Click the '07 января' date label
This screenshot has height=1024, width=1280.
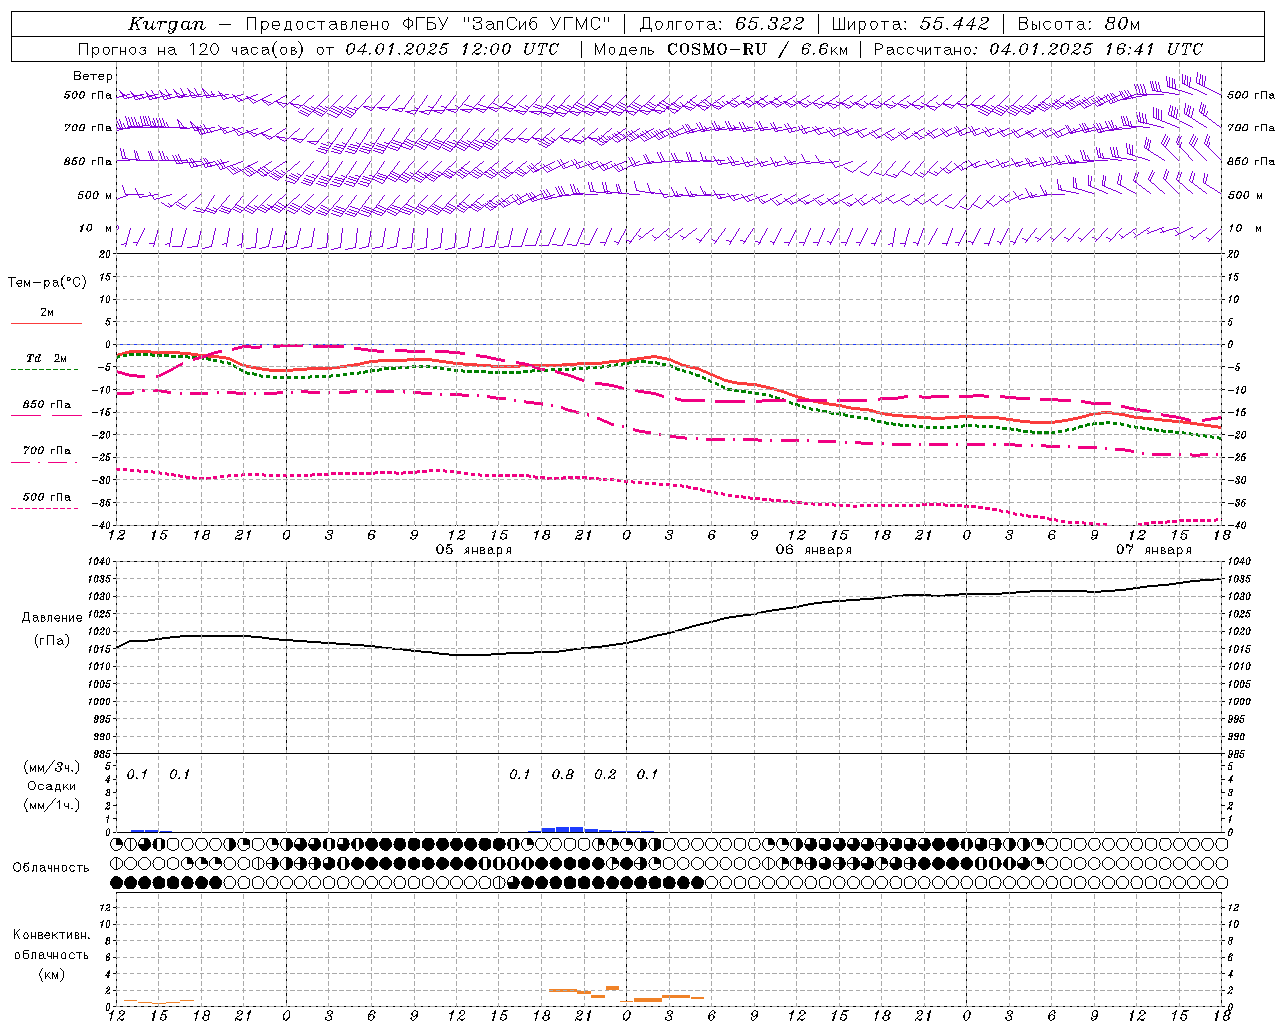pyautogui.click(x=1154, y=550)
